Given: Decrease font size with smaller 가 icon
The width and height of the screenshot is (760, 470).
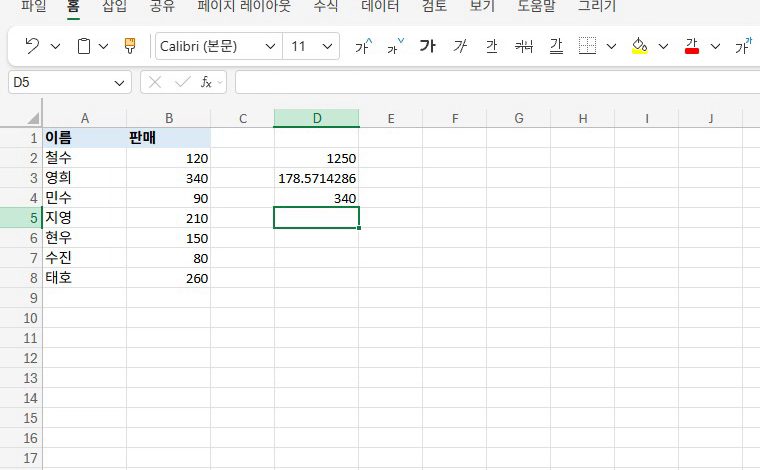Looking at the screenshot, I should click(x=395, y=46).
